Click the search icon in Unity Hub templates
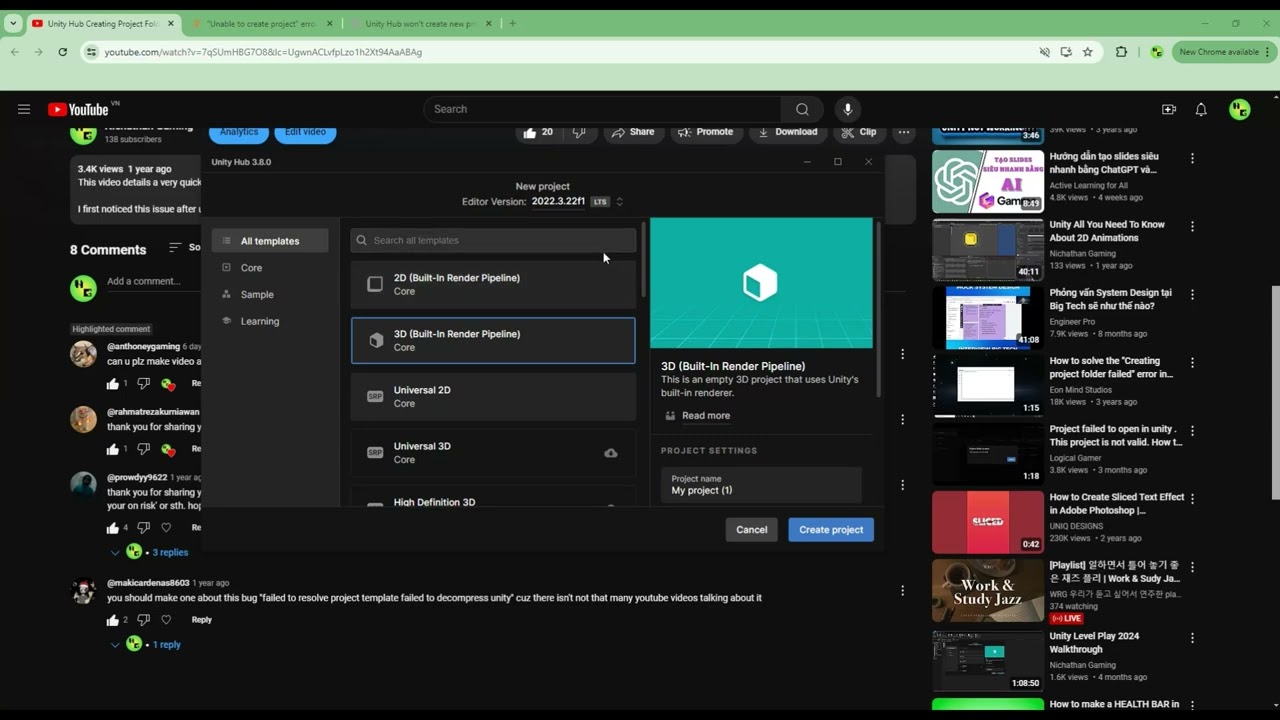This screenshot has width=1280, height=720. (362, 240)
